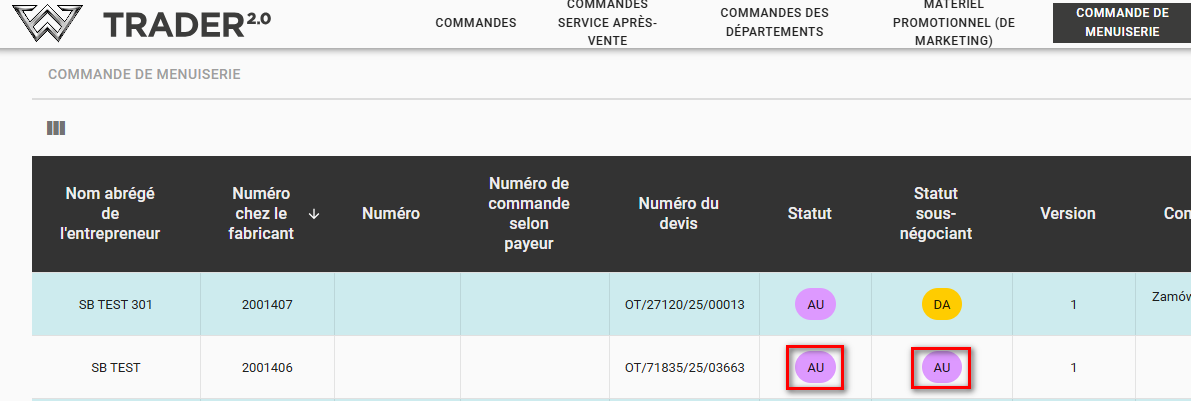Click AU sous-négociant badge in SB TEST row

click(x=941, y=367)
